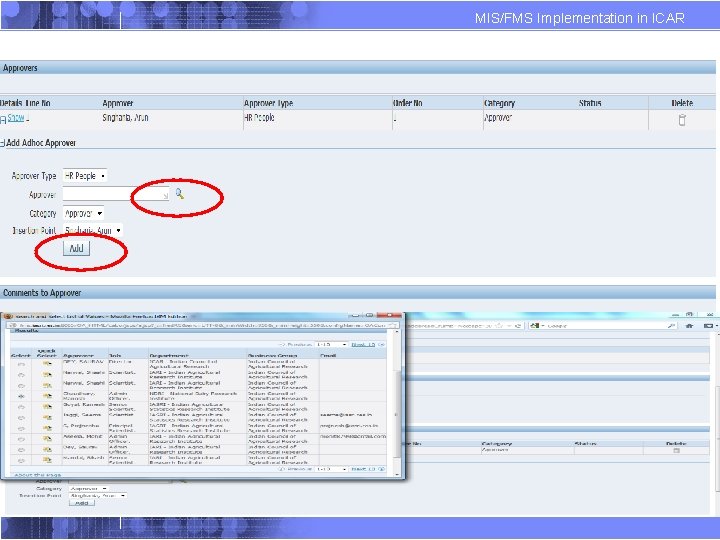The image size is (720, 540).
Task: Select radio button for Jaggi, Seema row
Action: click(21, 417)
